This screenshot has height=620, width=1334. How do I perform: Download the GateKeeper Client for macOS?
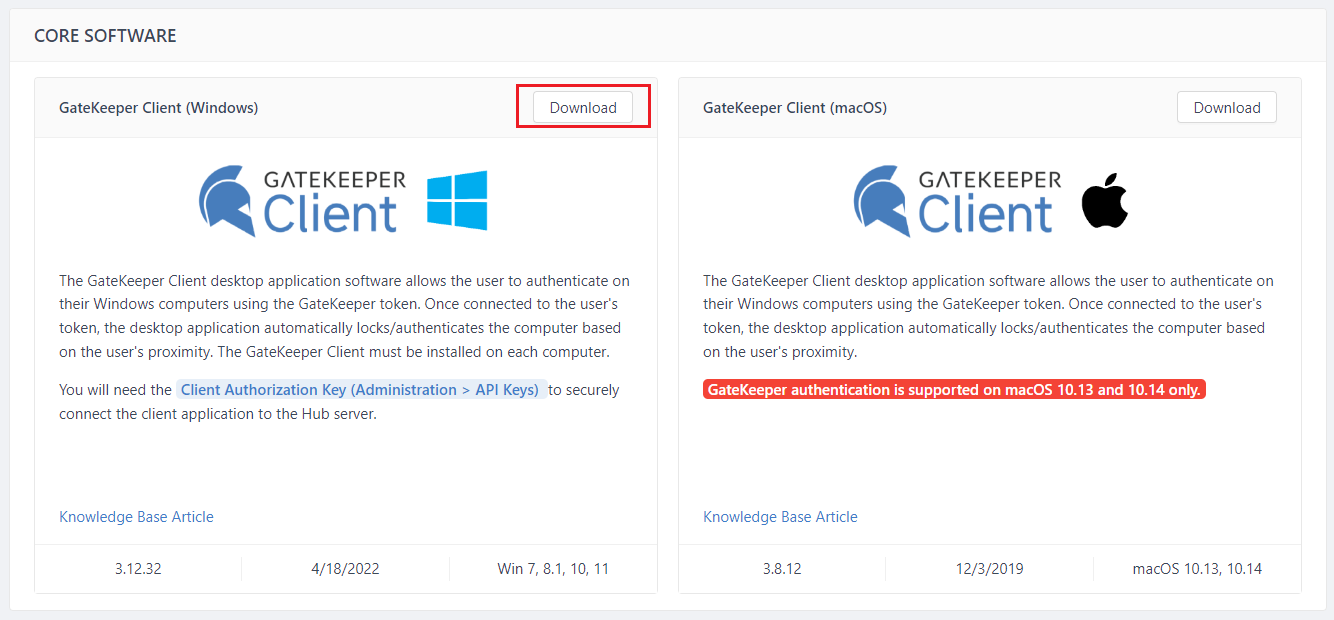1226,107
